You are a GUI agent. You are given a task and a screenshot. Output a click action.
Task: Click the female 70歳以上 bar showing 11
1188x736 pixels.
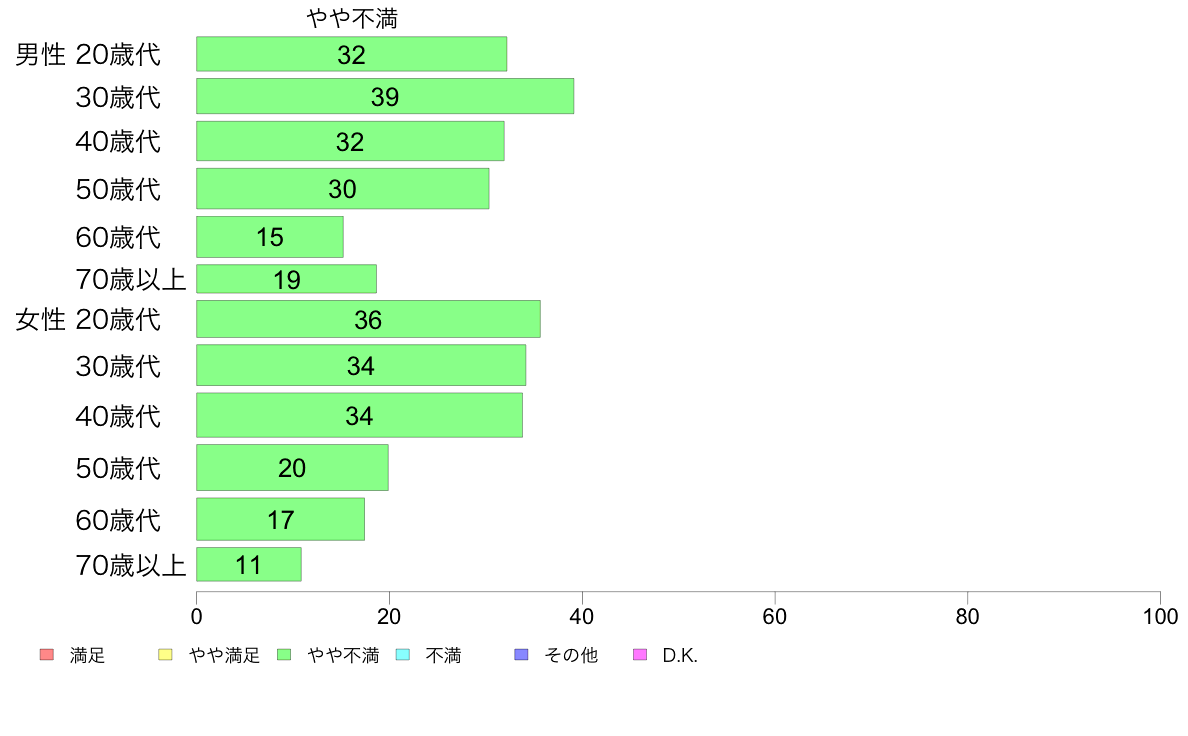tap(249, 565)
